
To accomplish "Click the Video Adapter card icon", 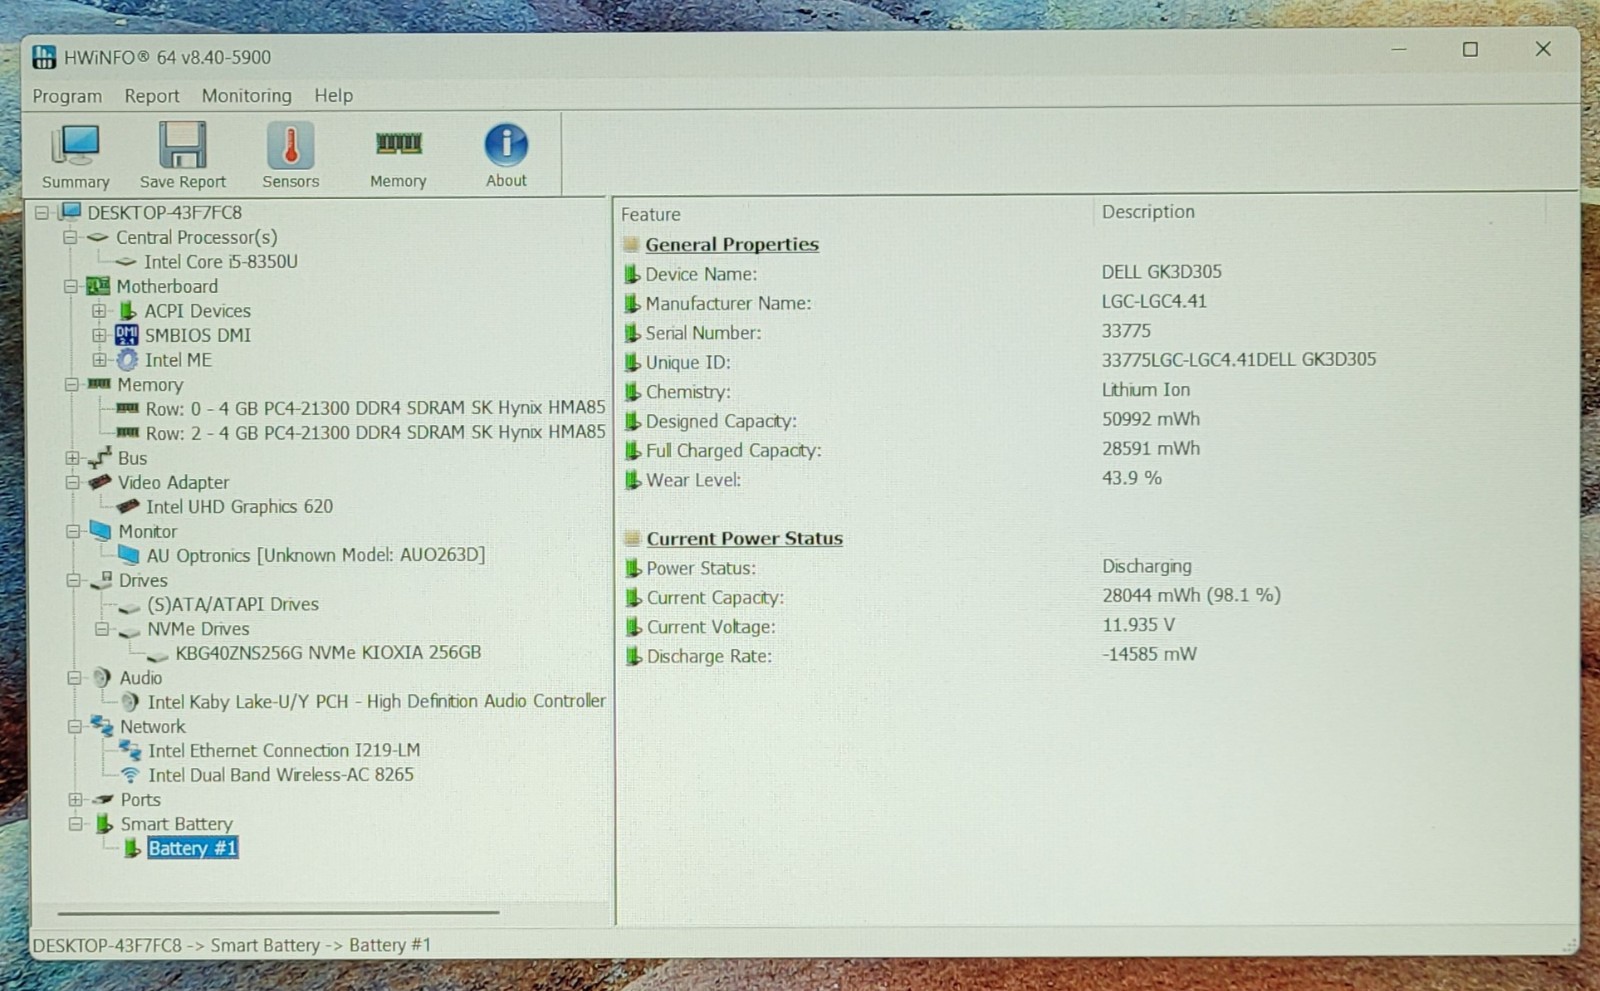I will (99, 482).
